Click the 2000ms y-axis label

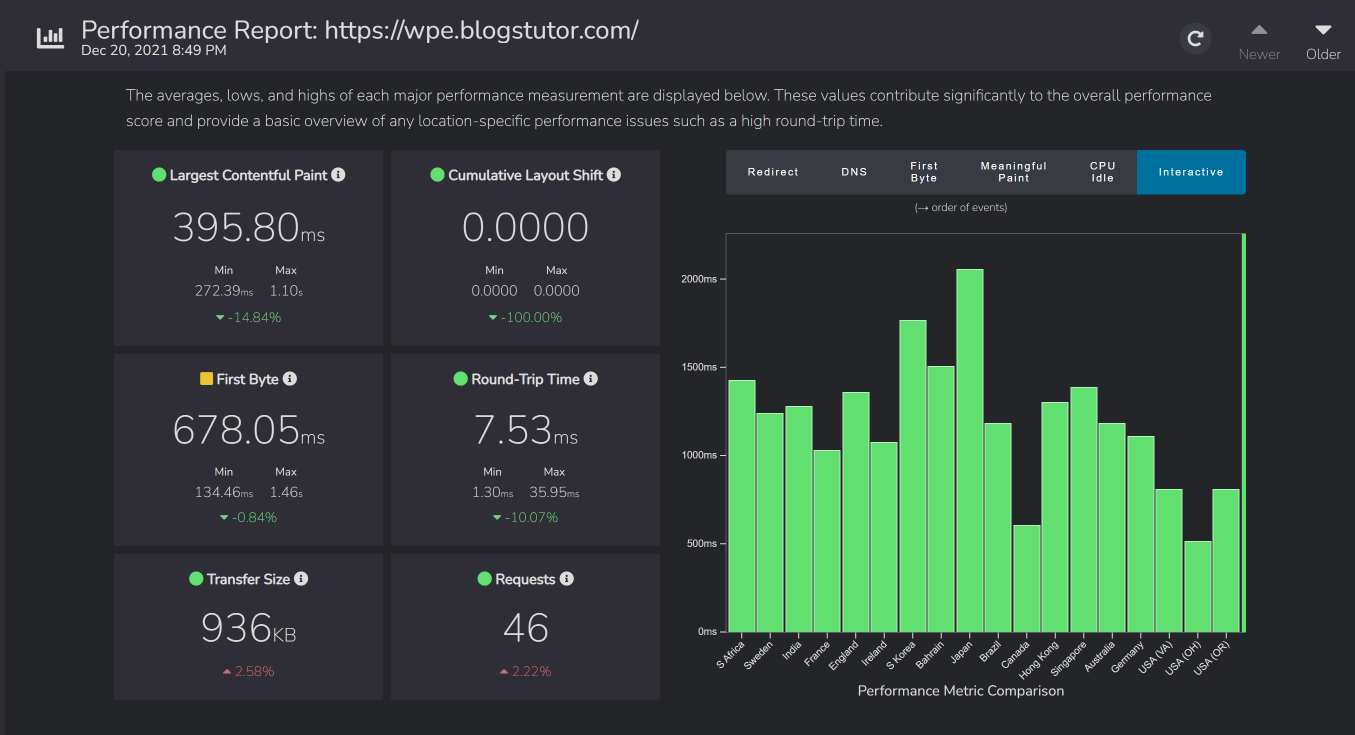[x=698, y=279]
